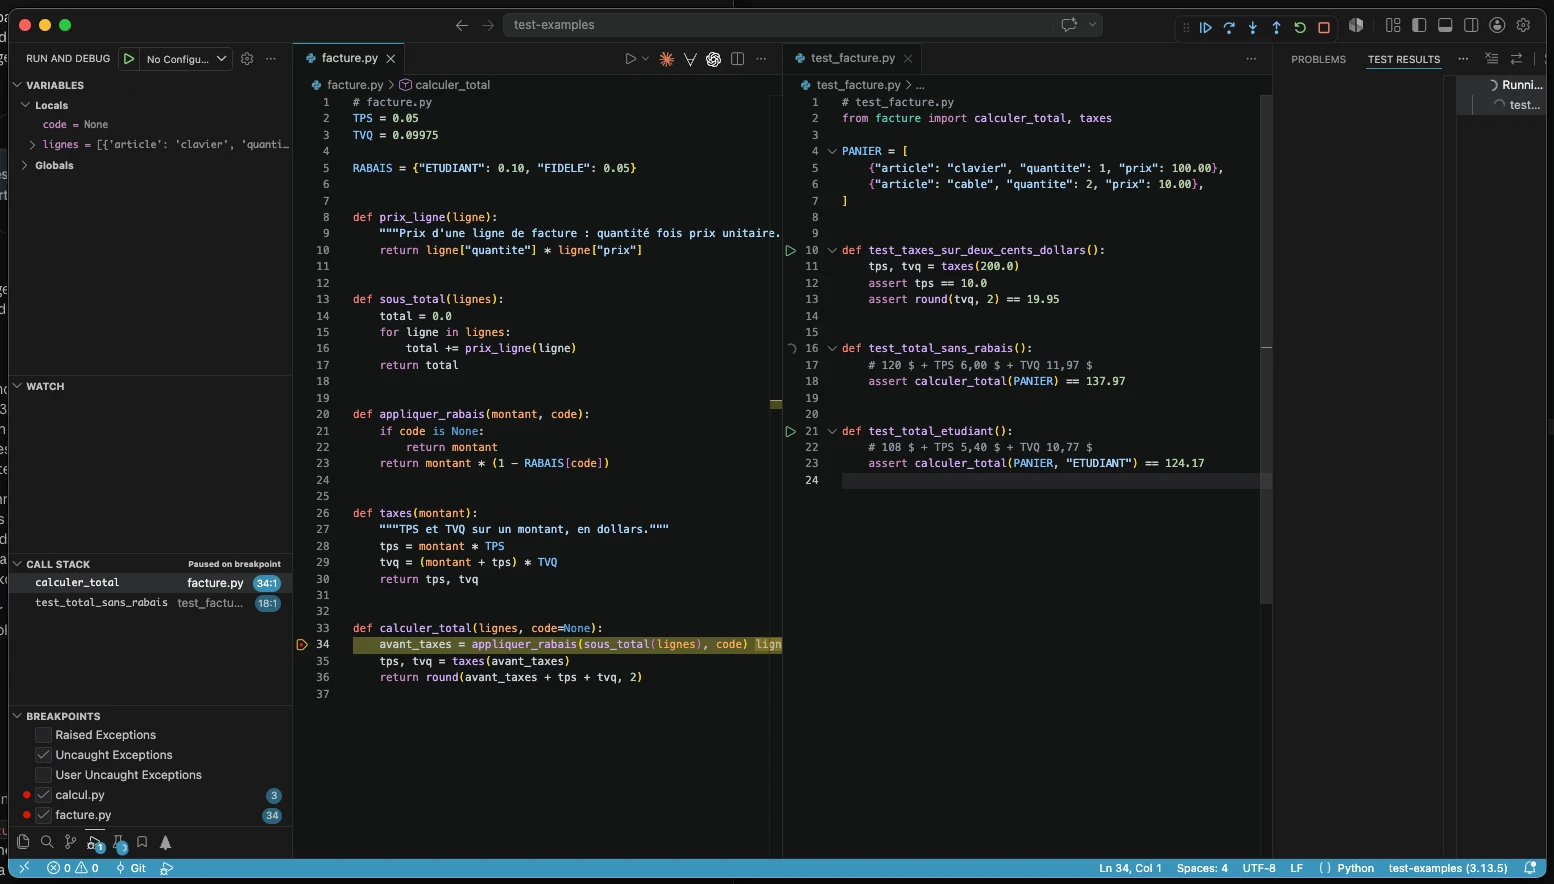Screen dimensions: 1554x884
Task: Select the calculer_total call stack frame
Action: tap(150, 583)
